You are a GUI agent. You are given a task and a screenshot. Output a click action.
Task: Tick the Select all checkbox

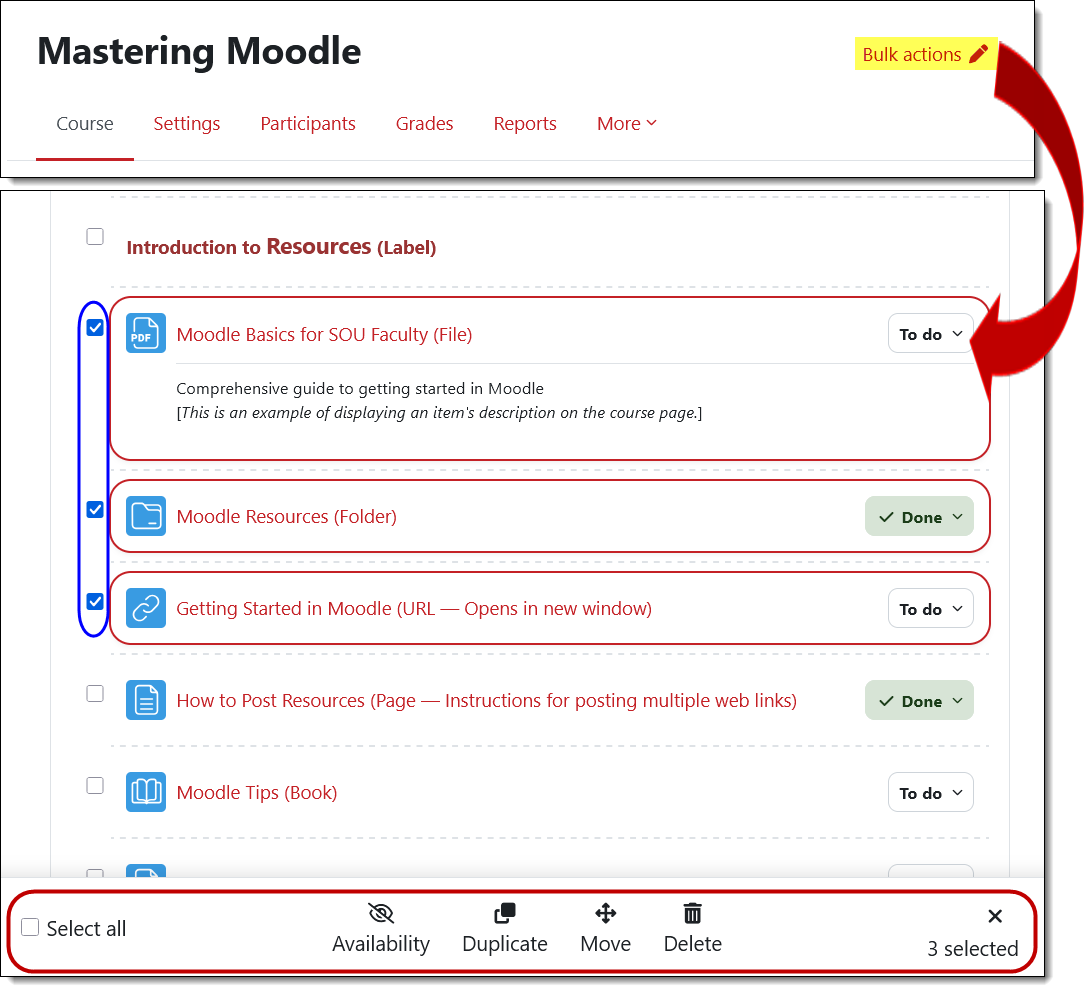click(x=31, y=928)
